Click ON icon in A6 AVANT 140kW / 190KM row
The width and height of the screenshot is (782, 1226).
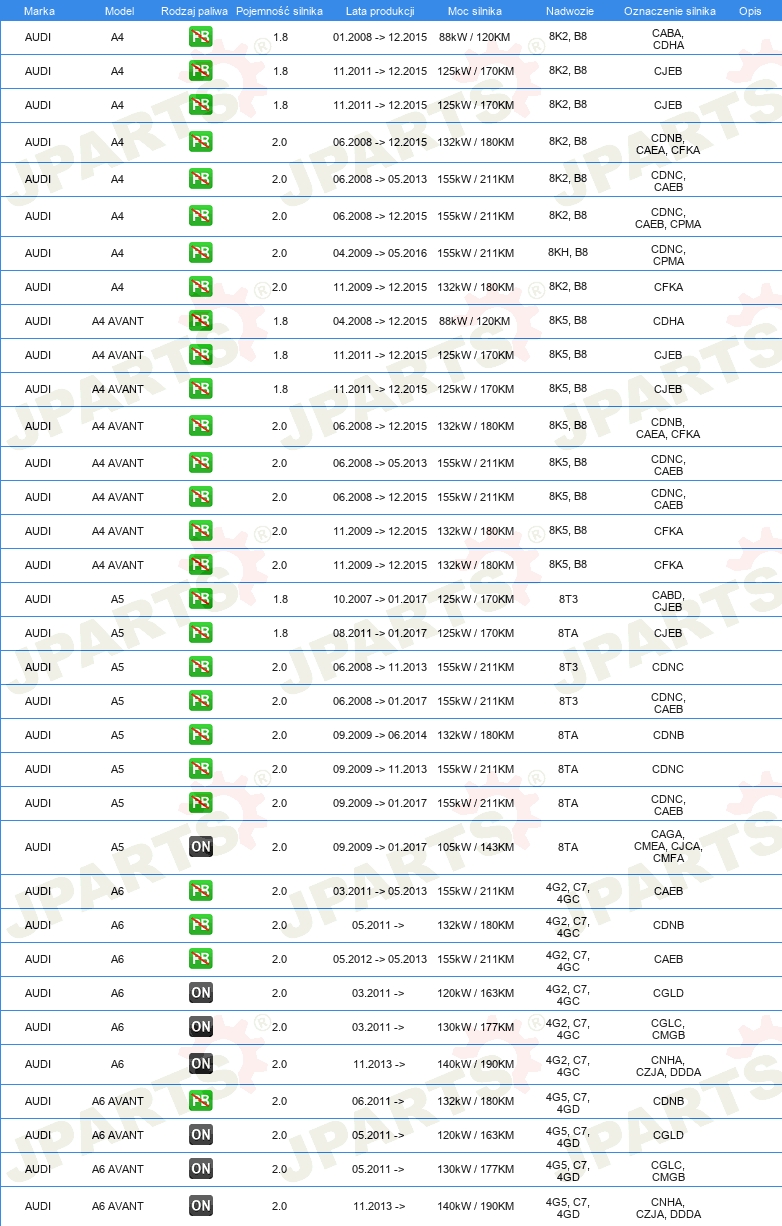point(201,1206)
